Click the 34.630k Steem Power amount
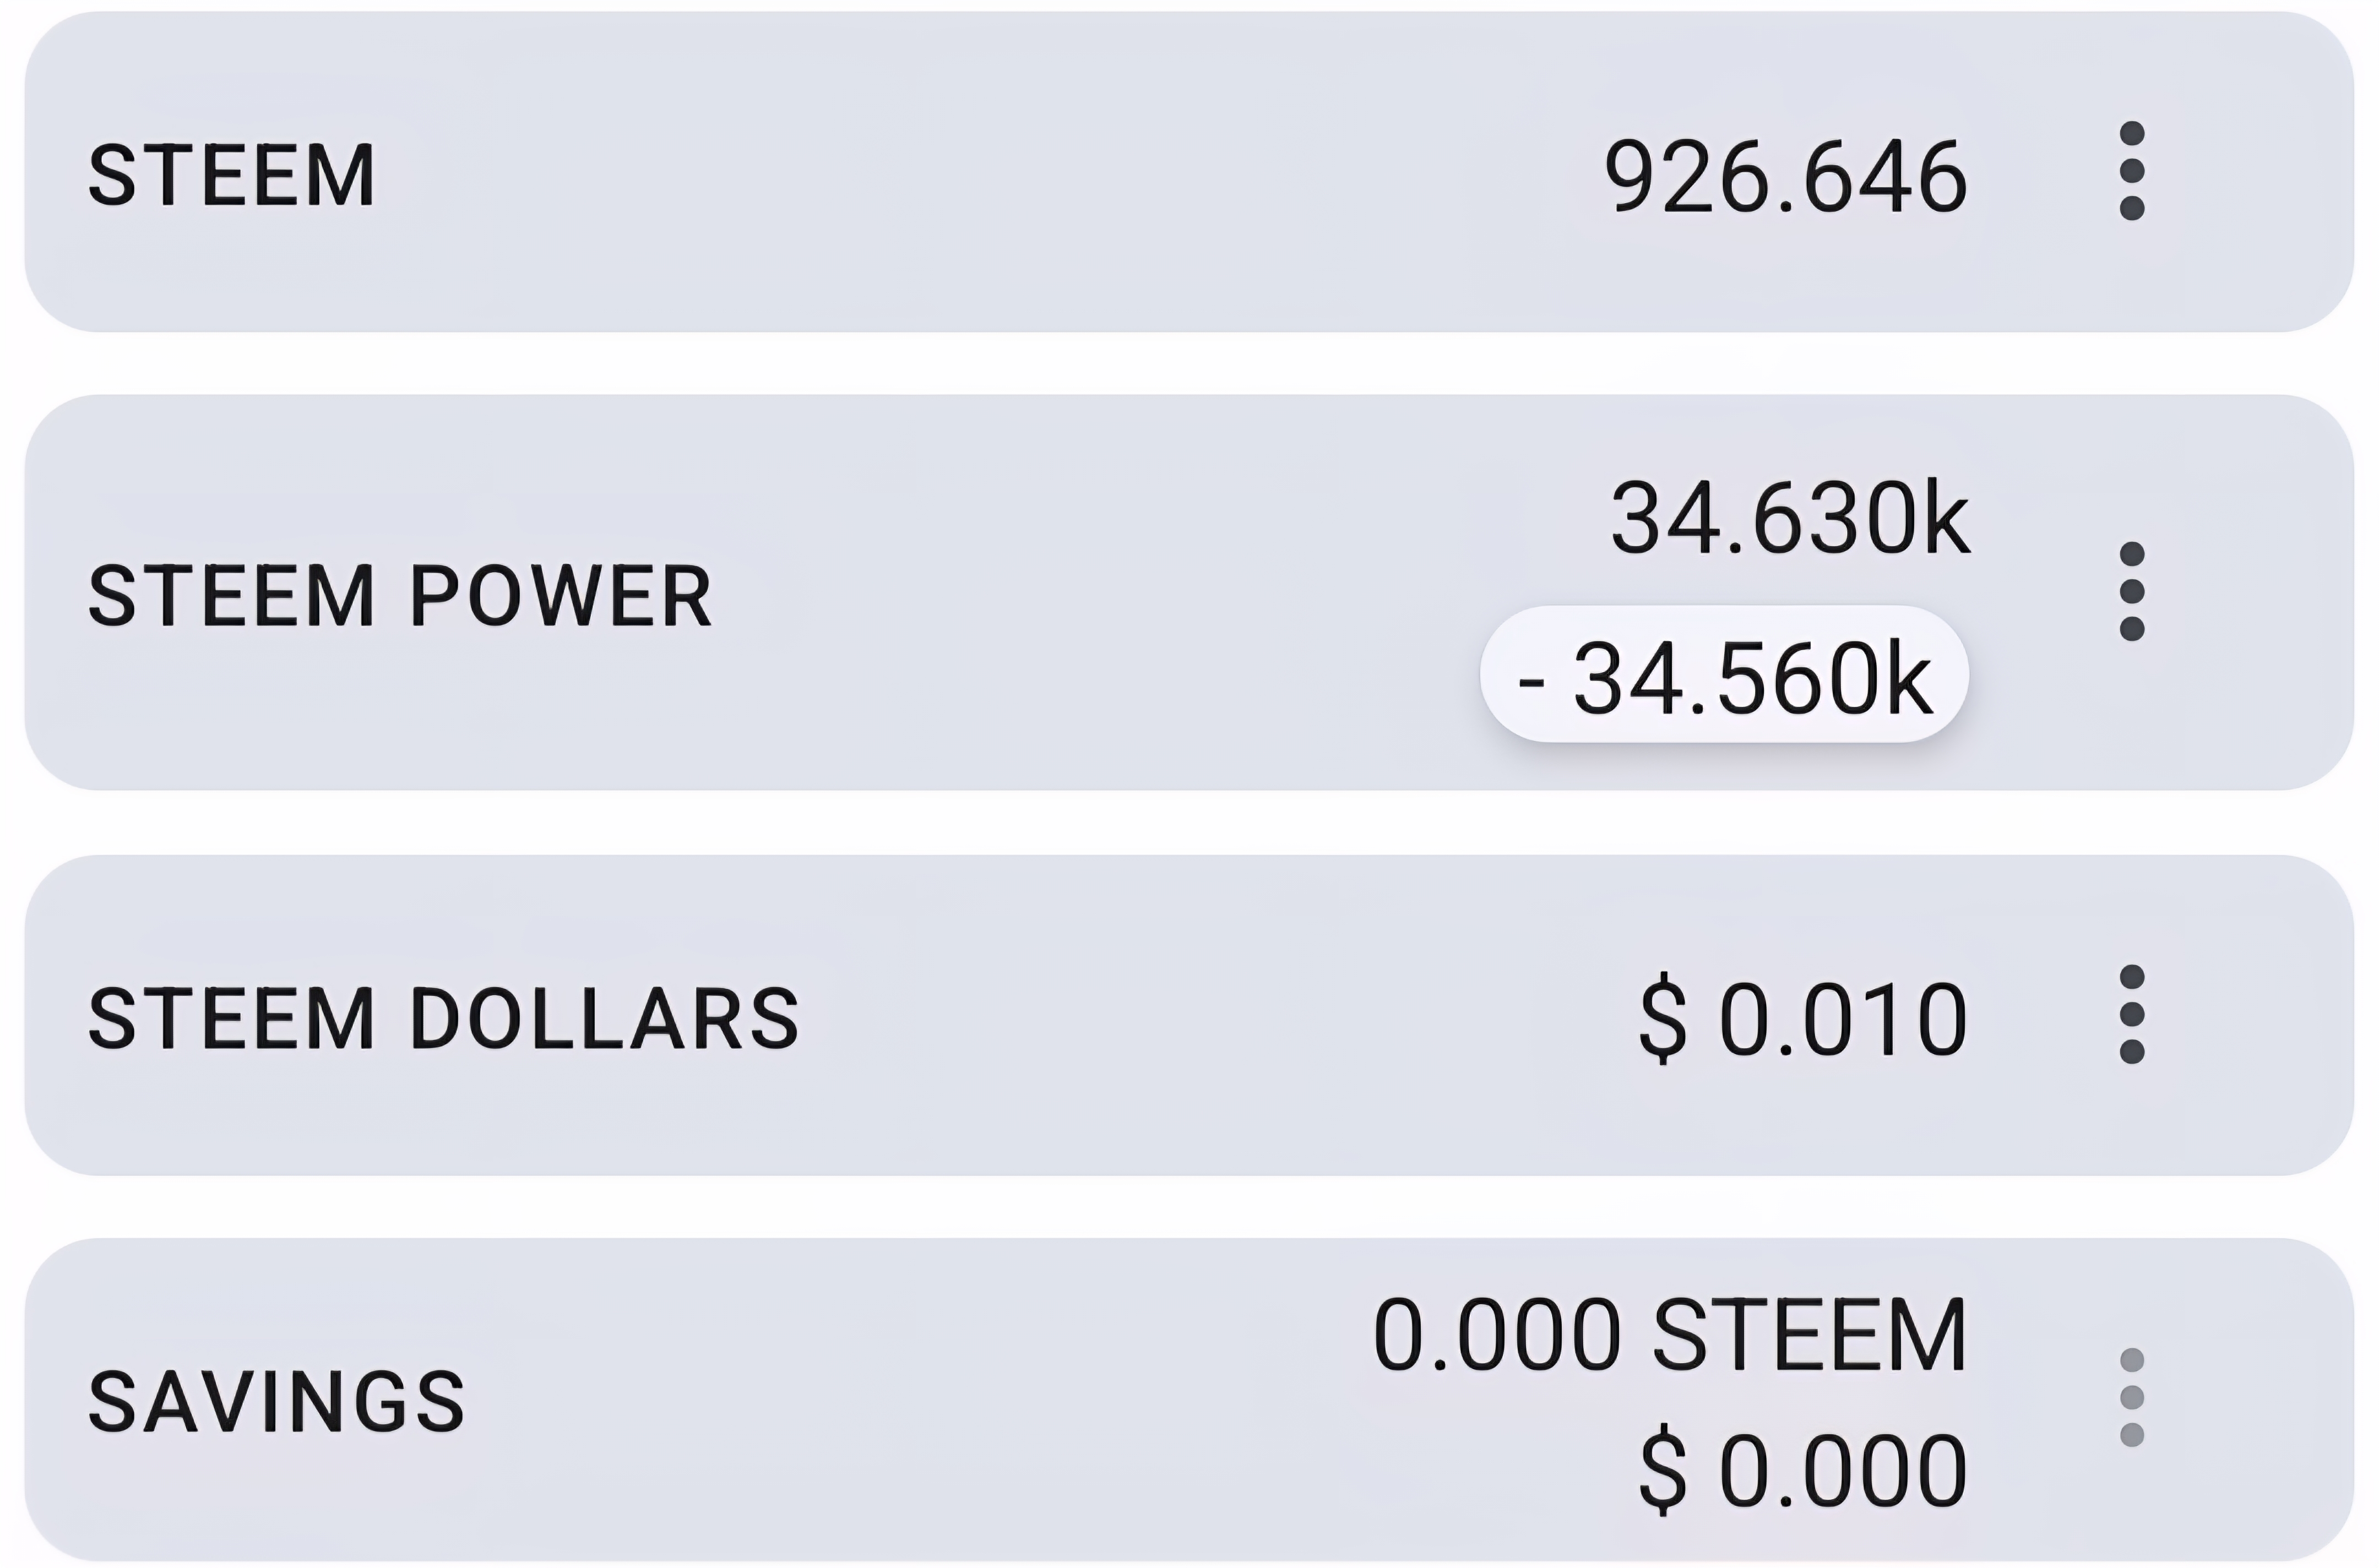The image size is (2379, 1568). [x=1790, y=519]
